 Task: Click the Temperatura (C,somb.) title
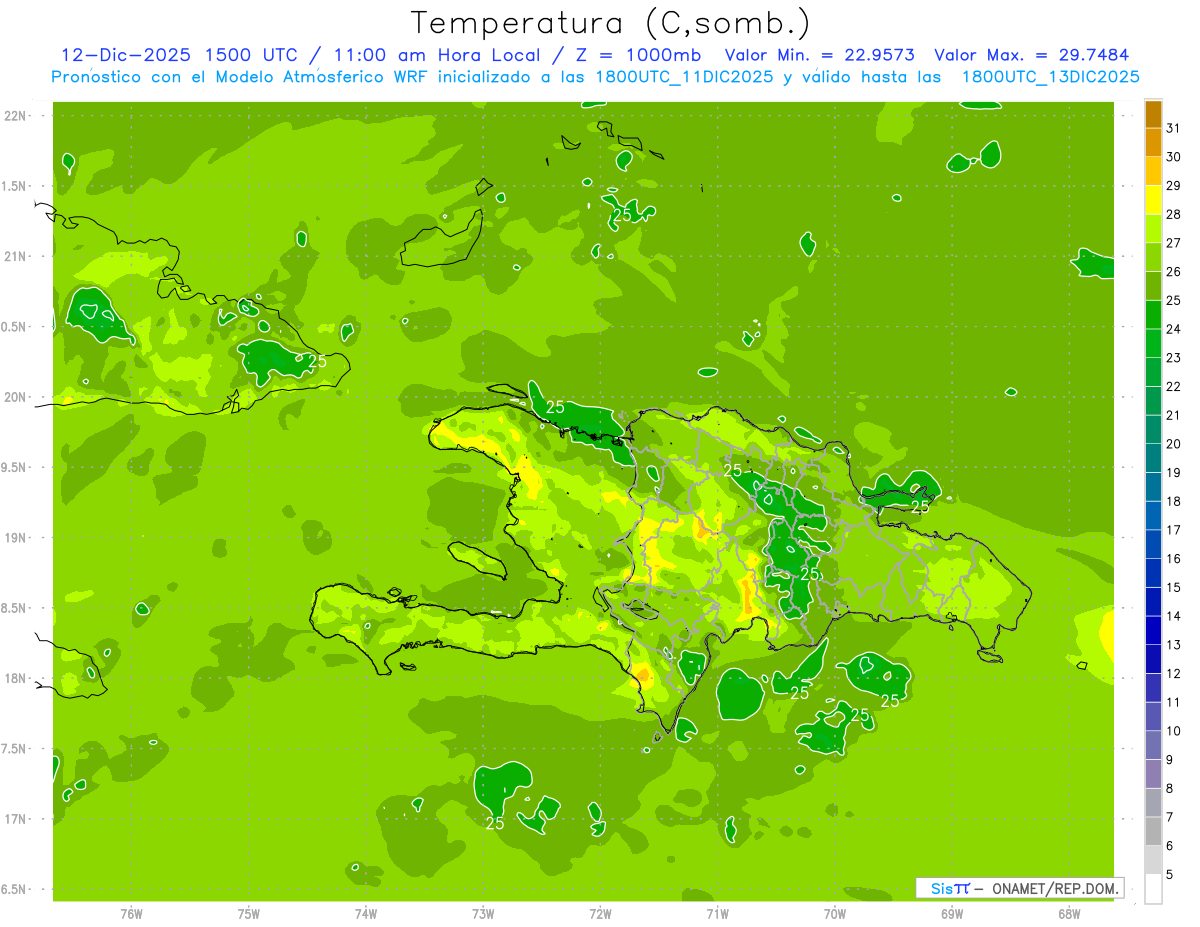click(x=611, y=22)
